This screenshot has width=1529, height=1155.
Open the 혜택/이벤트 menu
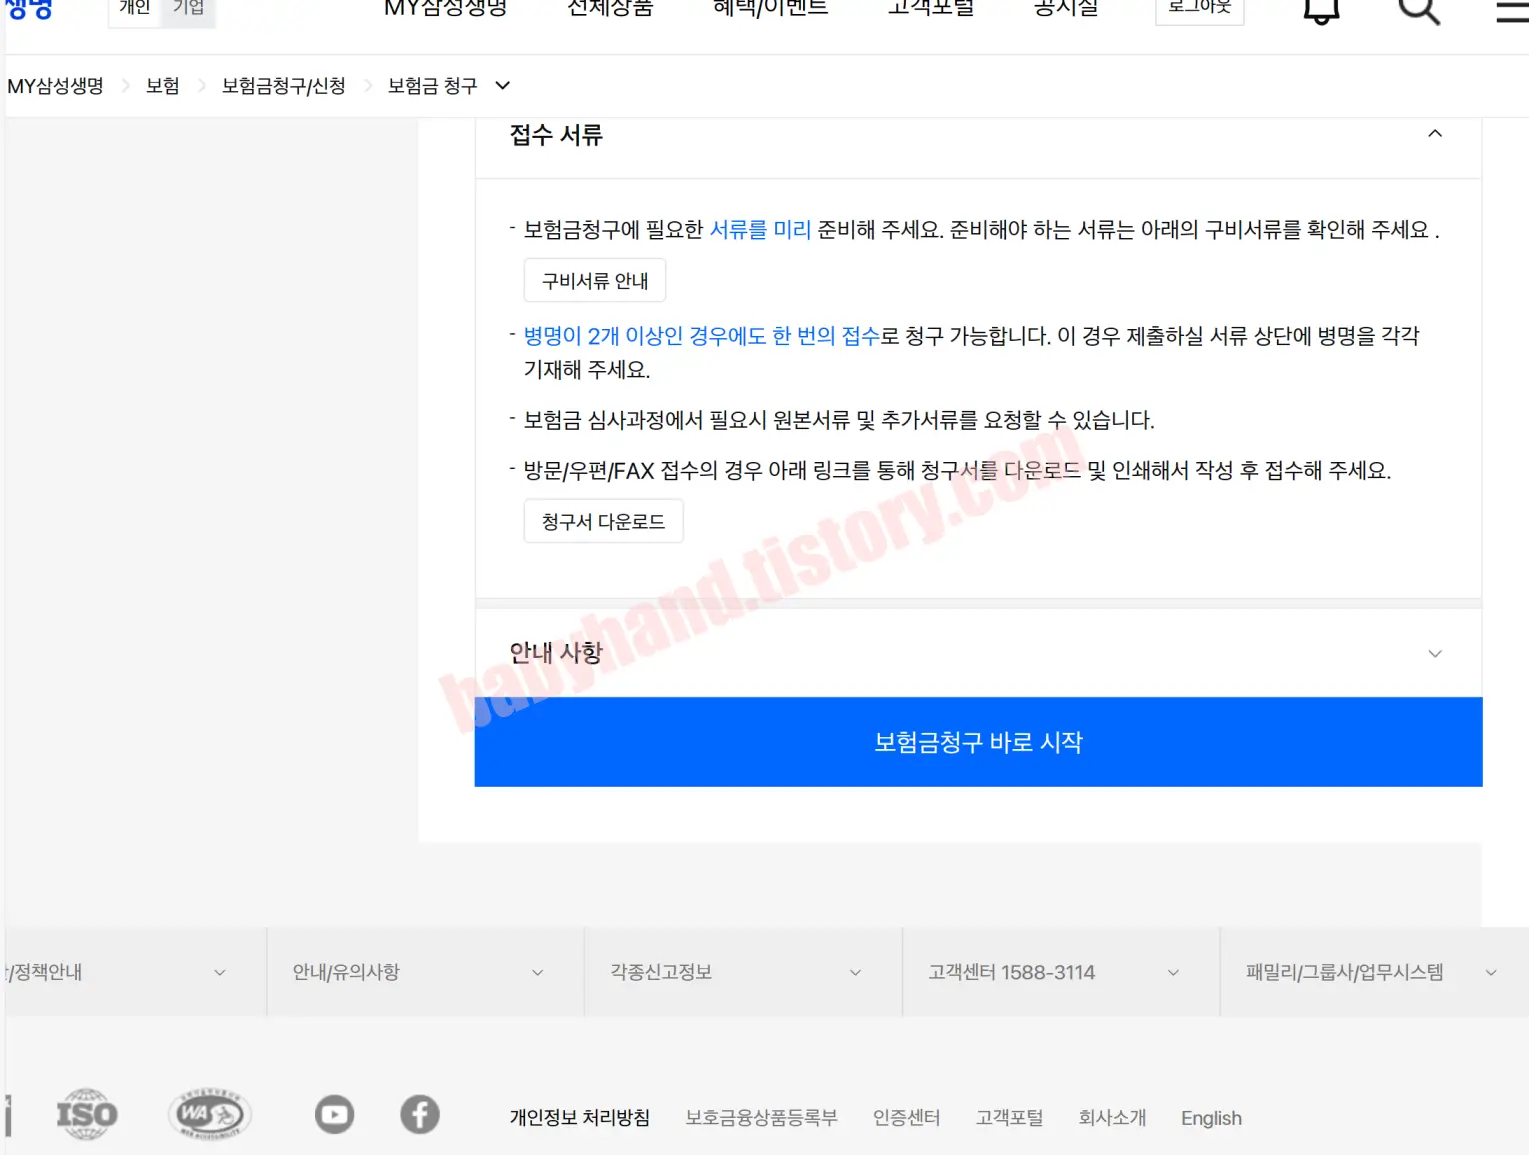point(770,9)
